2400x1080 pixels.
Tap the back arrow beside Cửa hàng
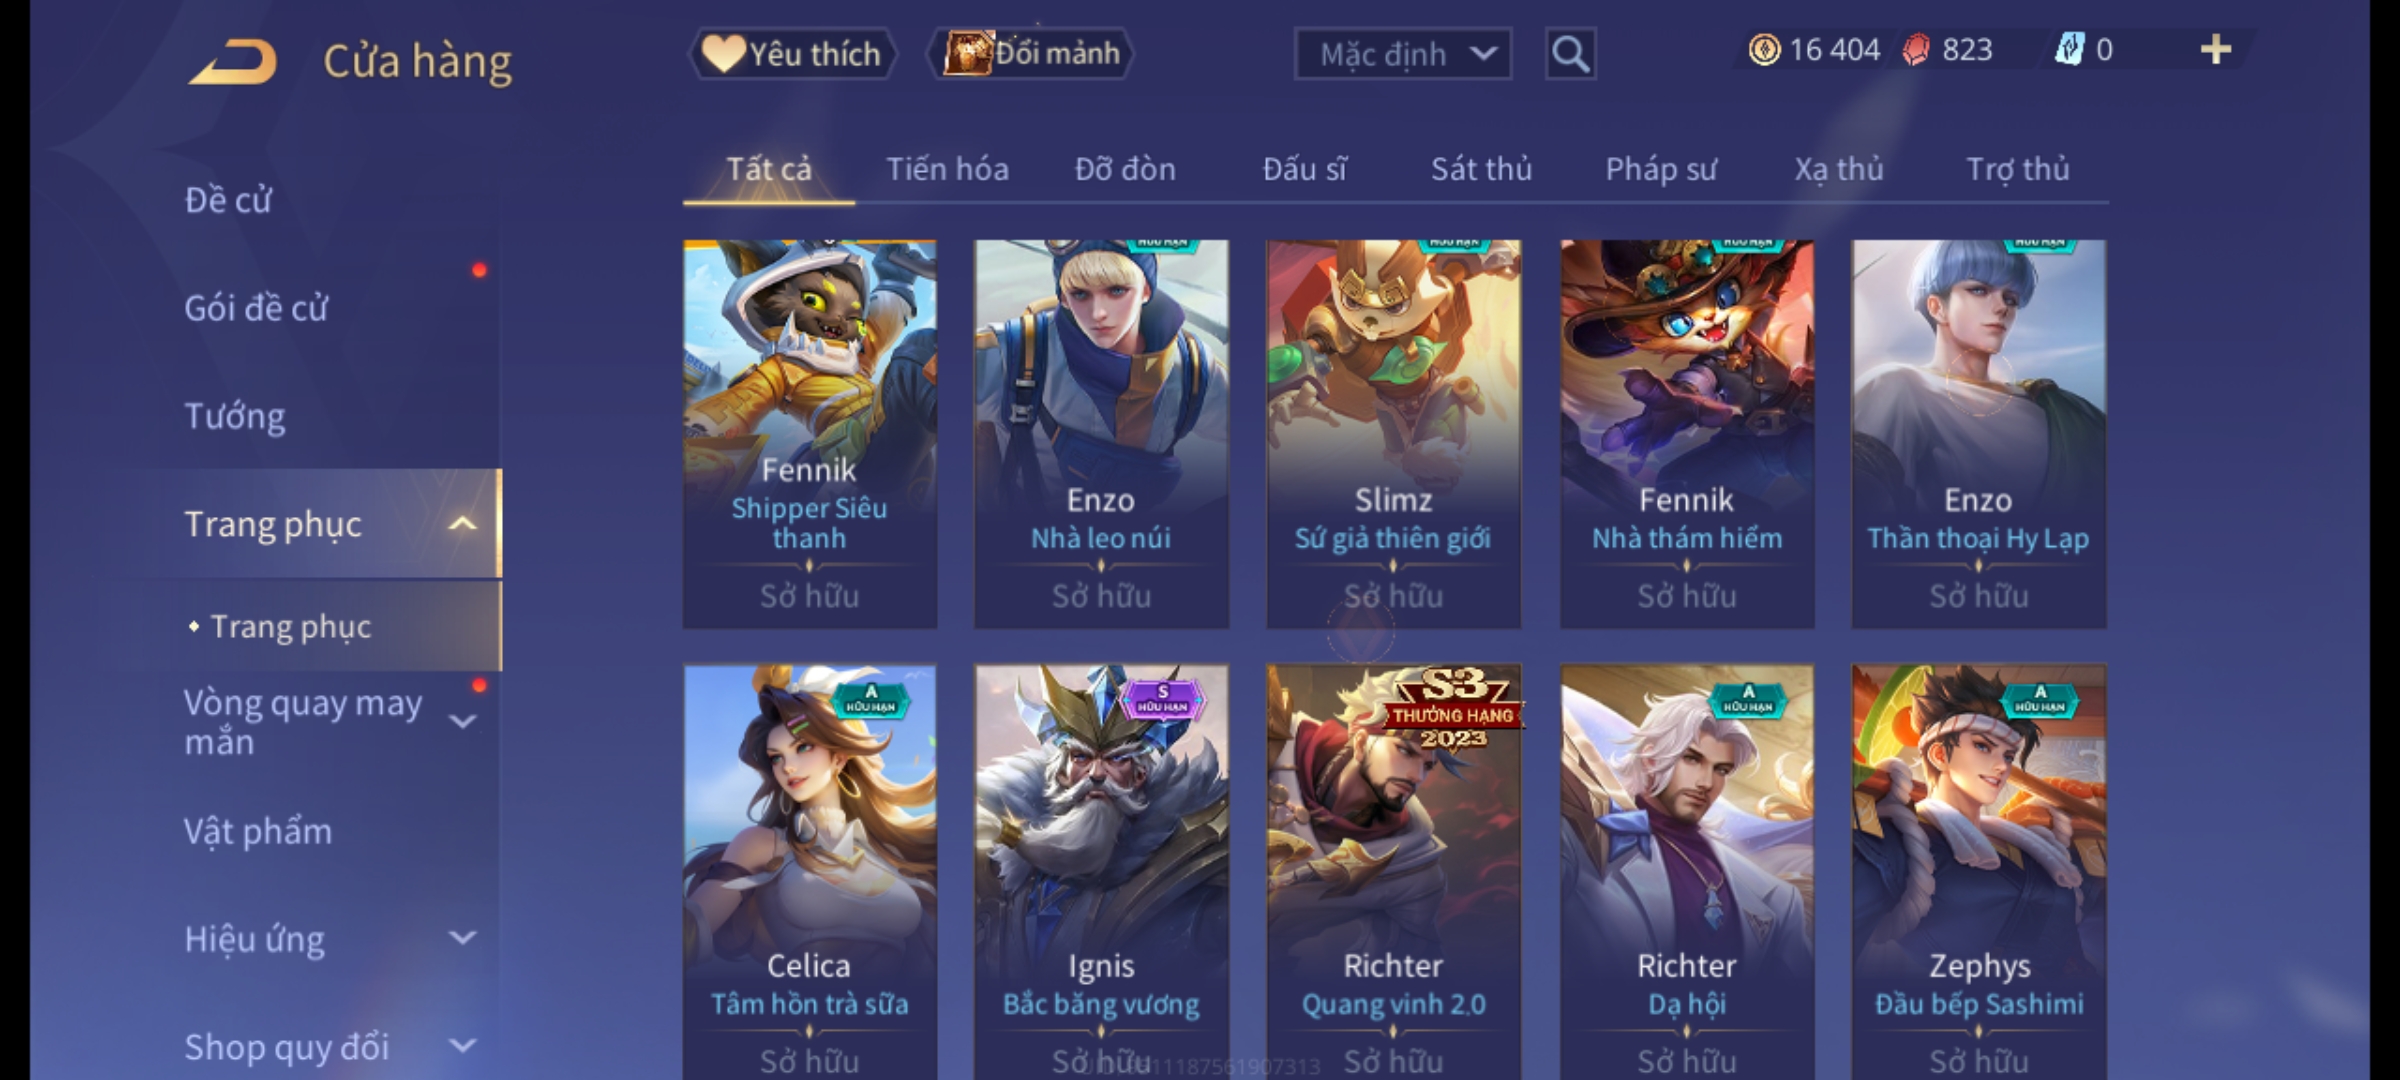pyautogui.click(x=232, y=62)
